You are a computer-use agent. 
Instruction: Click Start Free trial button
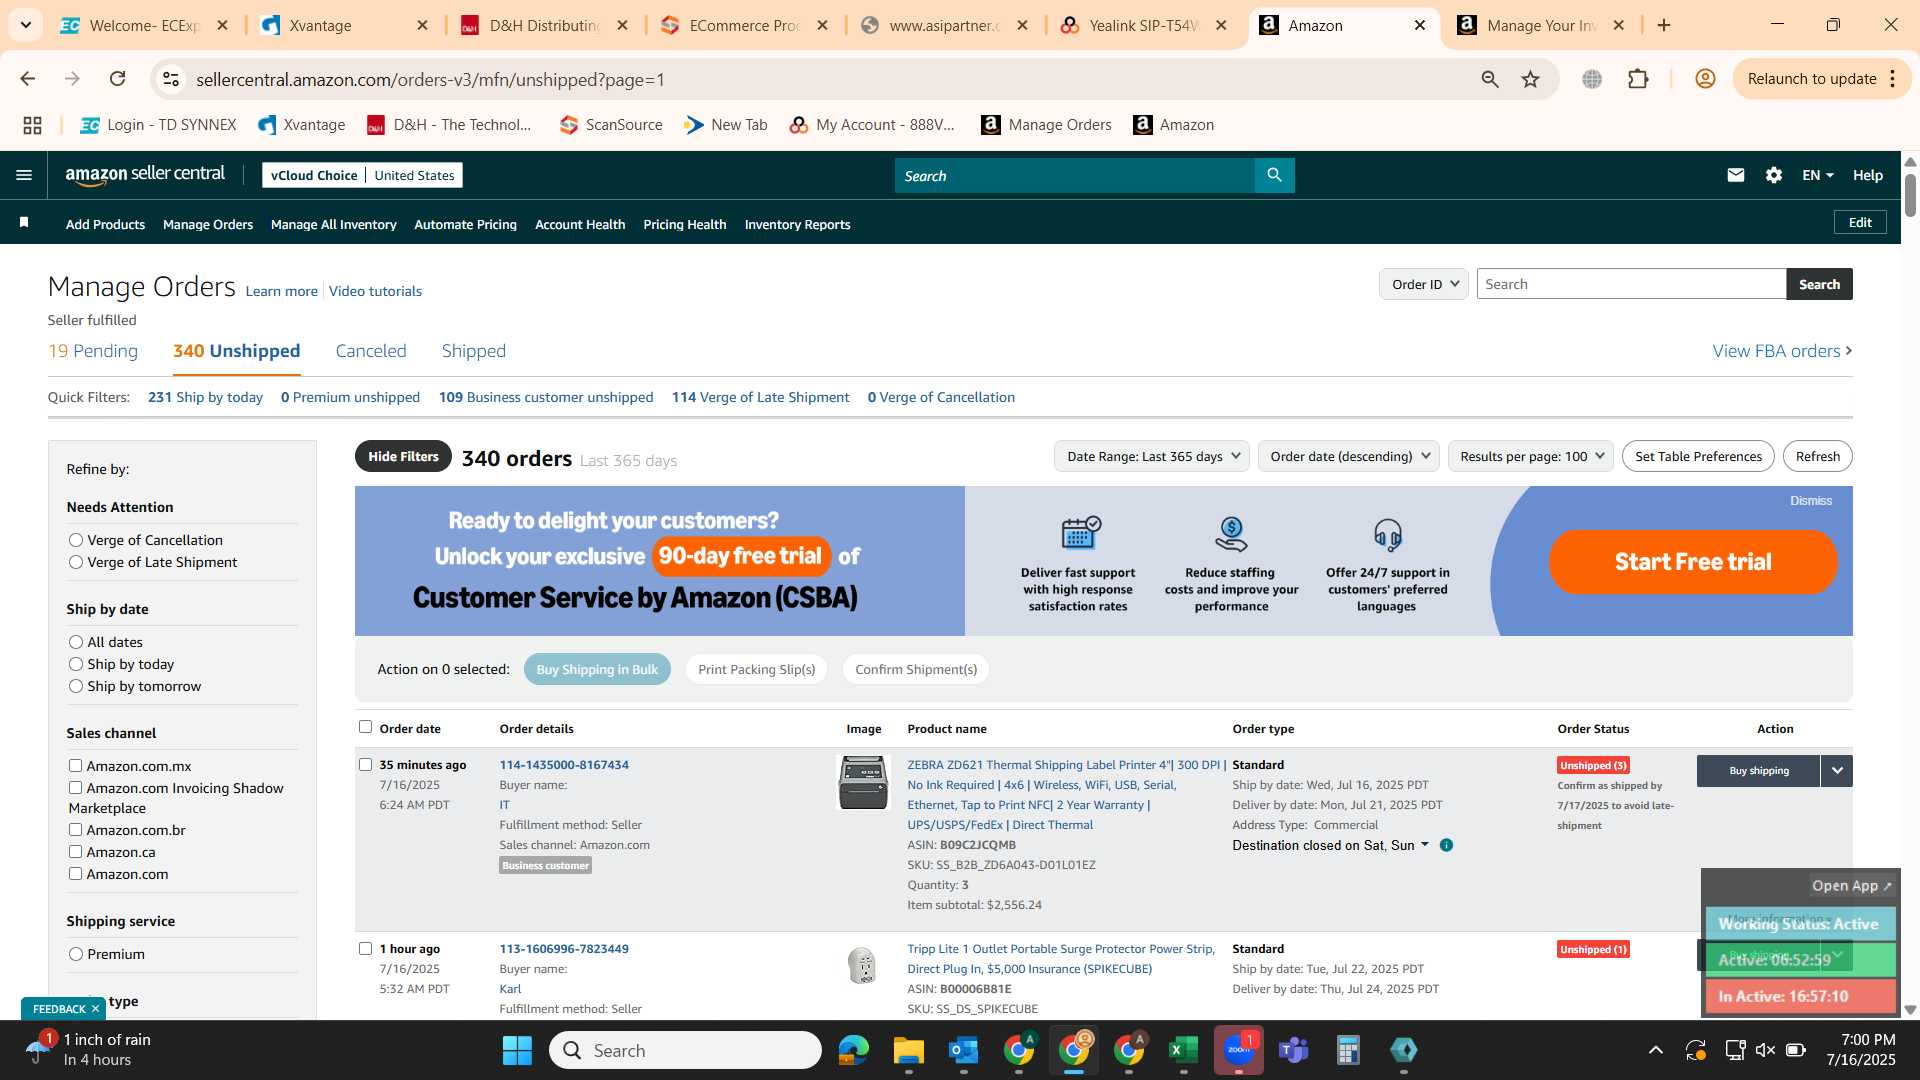pyautogui.click(x=1693, y=561)
